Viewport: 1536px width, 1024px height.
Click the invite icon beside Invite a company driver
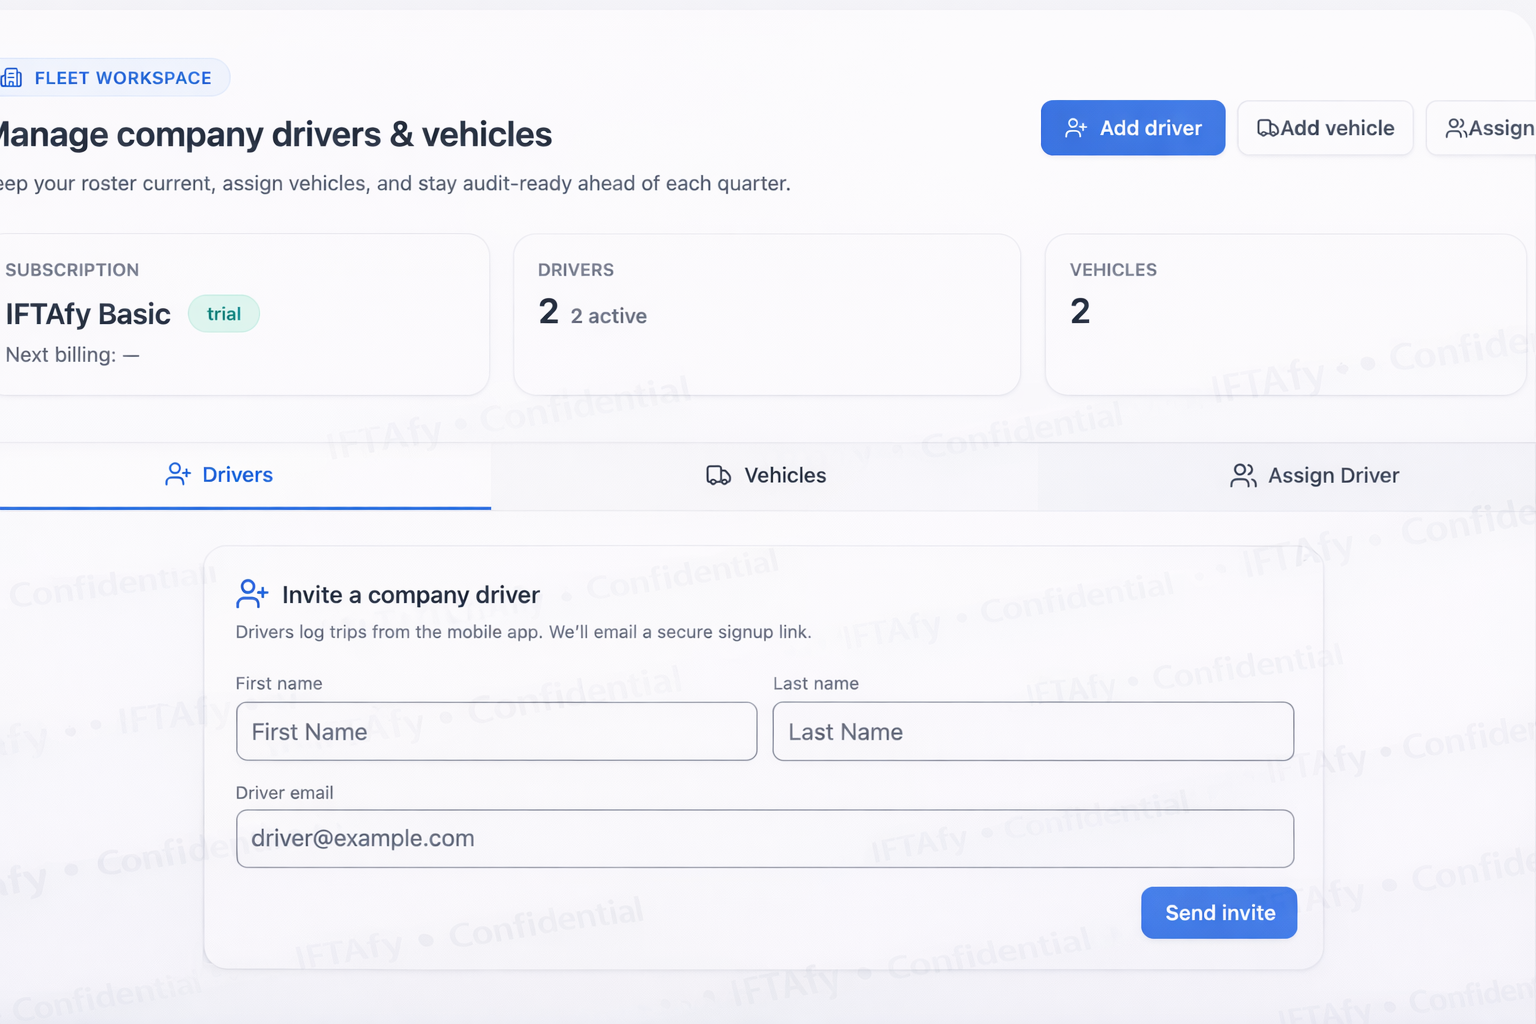(x=252, y=594)
